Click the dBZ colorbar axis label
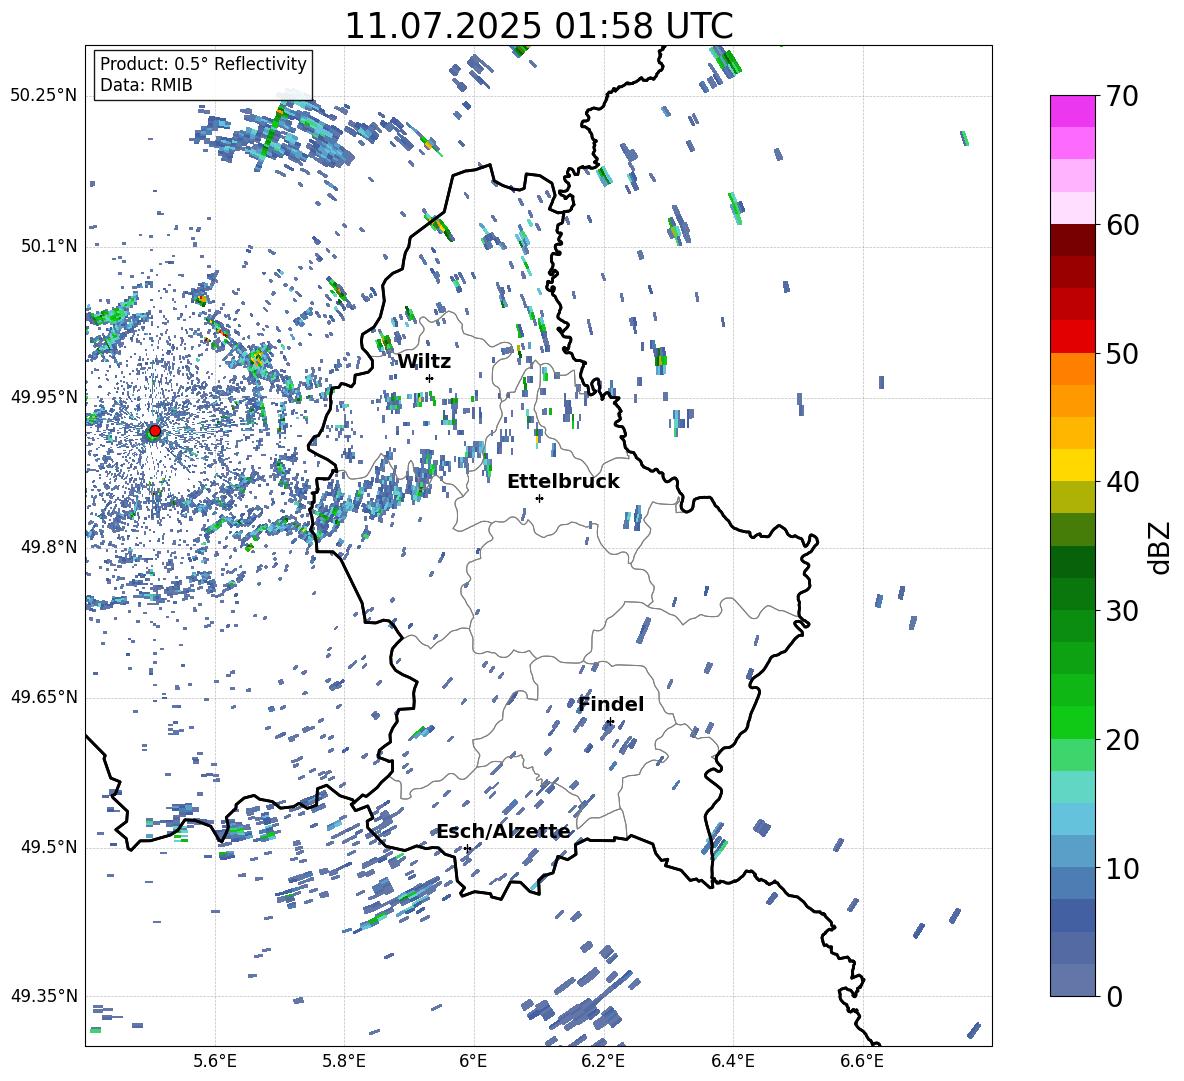 click(x=1161, y=547)
